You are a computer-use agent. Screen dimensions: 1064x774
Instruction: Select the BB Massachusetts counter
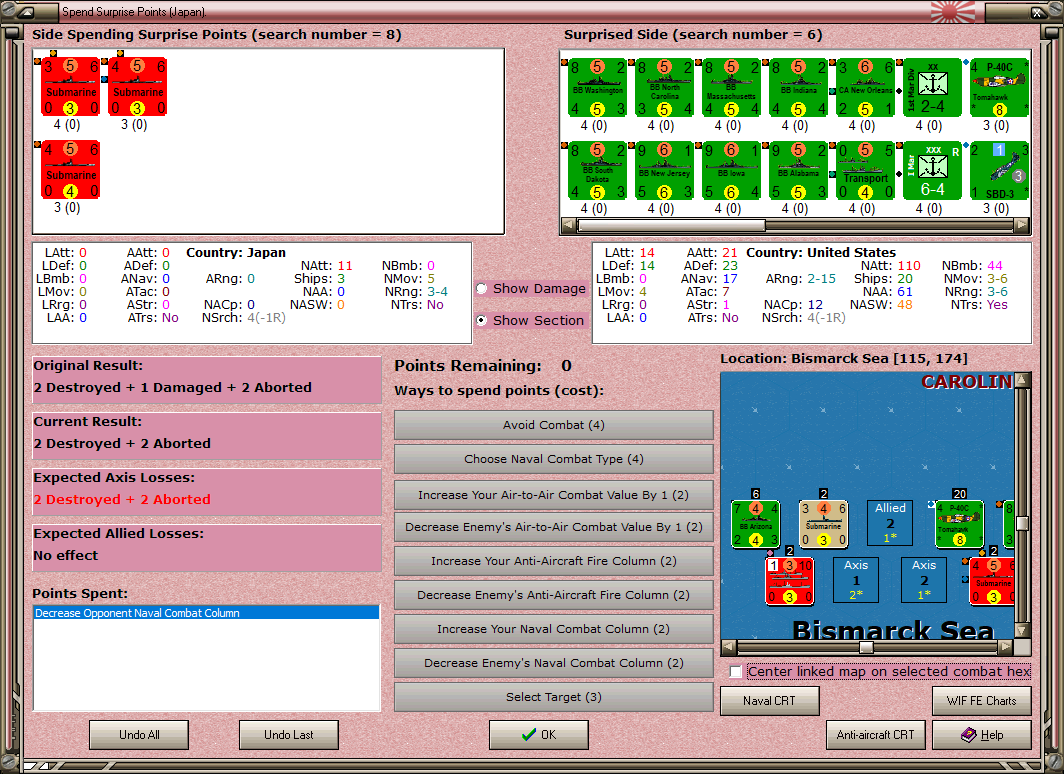[732, 88]
